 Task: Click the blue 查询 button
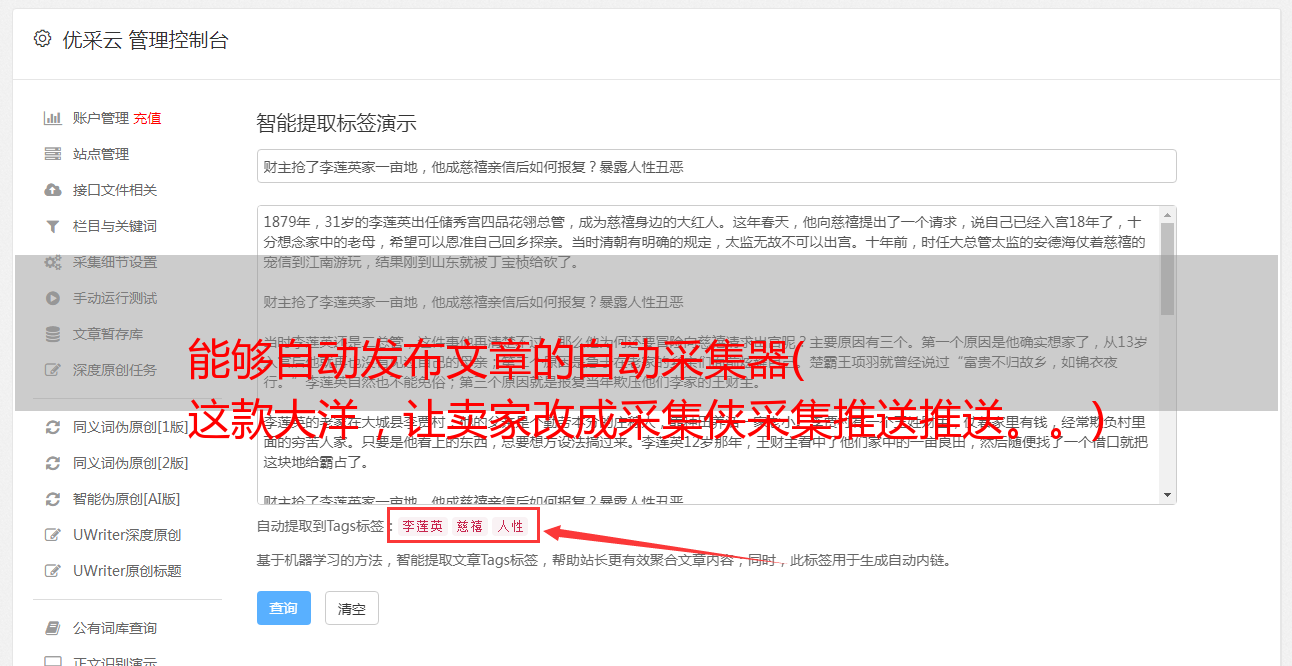point(284,608)
